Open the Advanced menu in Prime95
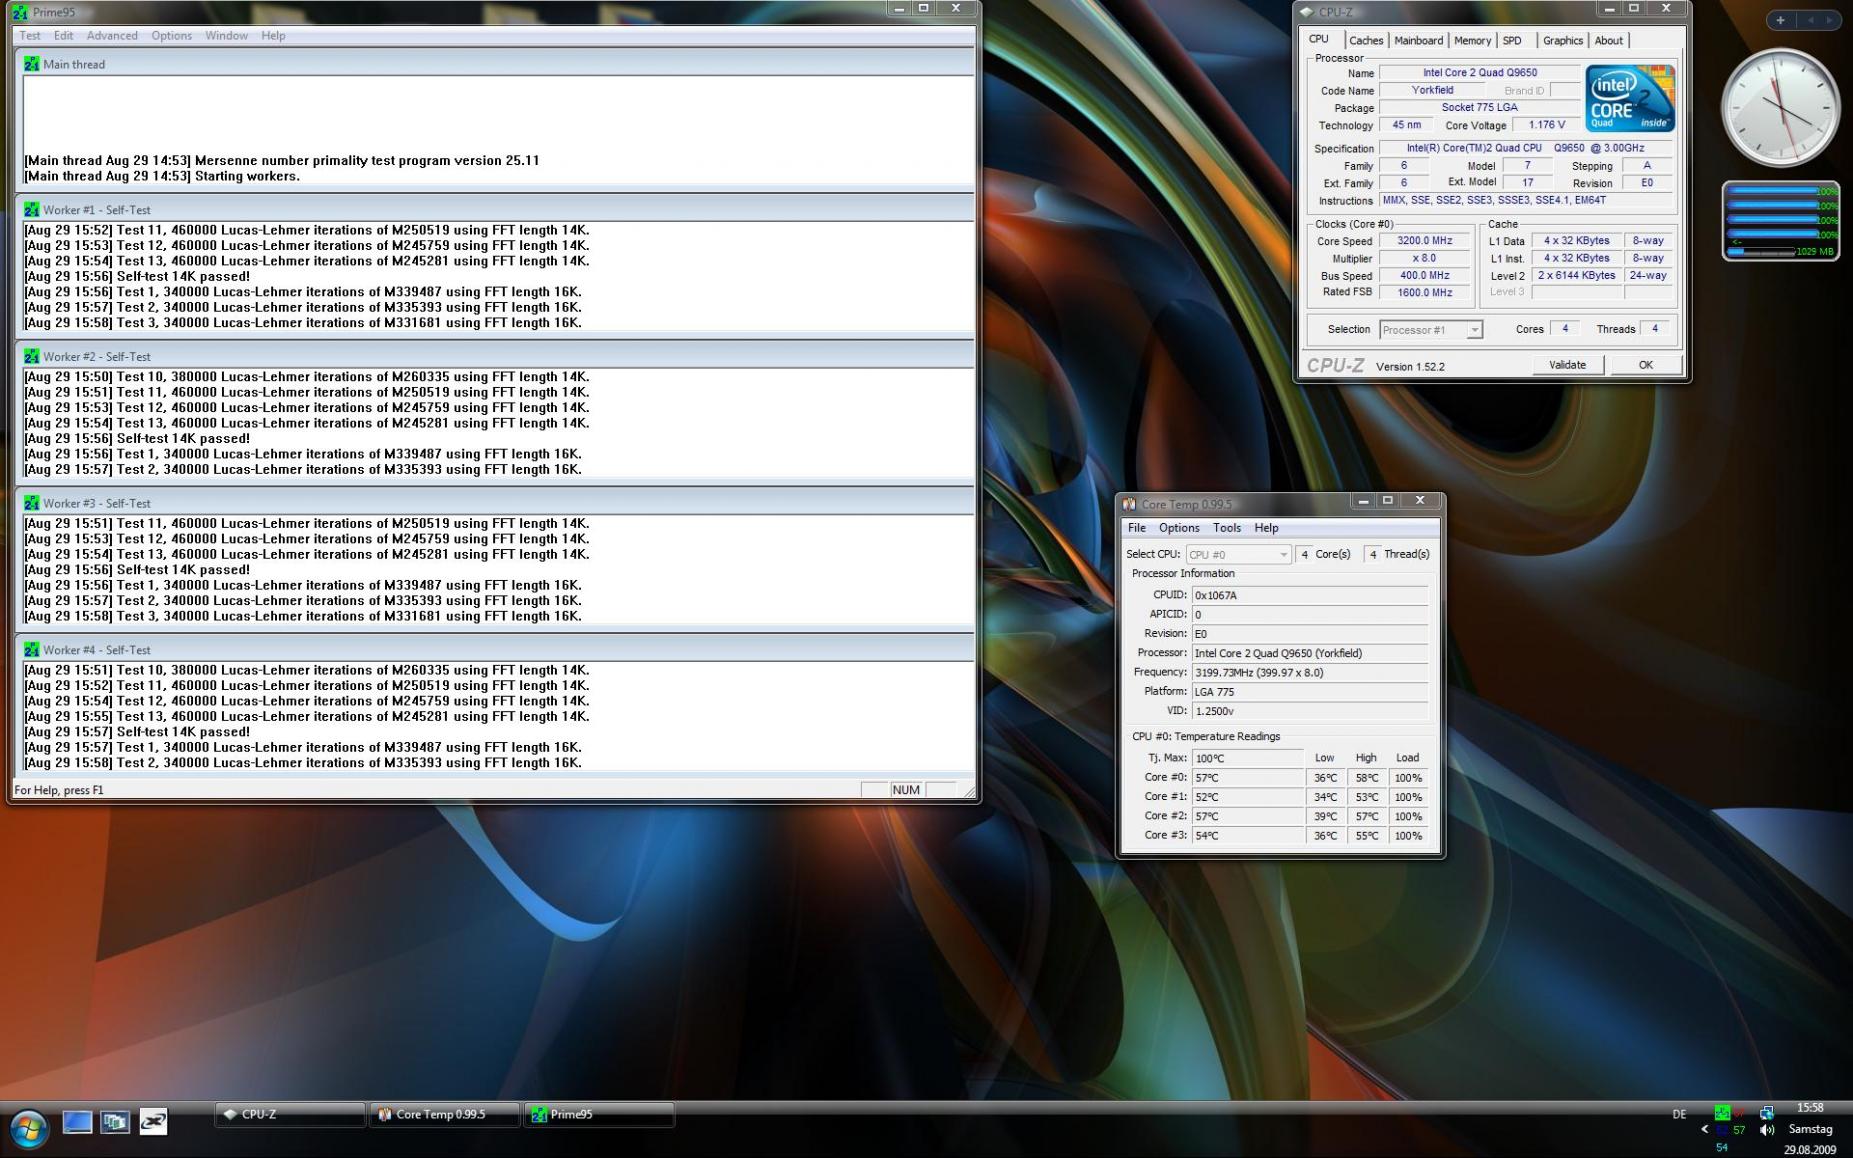This screenshot has width=1853, height=1158. 112,35
